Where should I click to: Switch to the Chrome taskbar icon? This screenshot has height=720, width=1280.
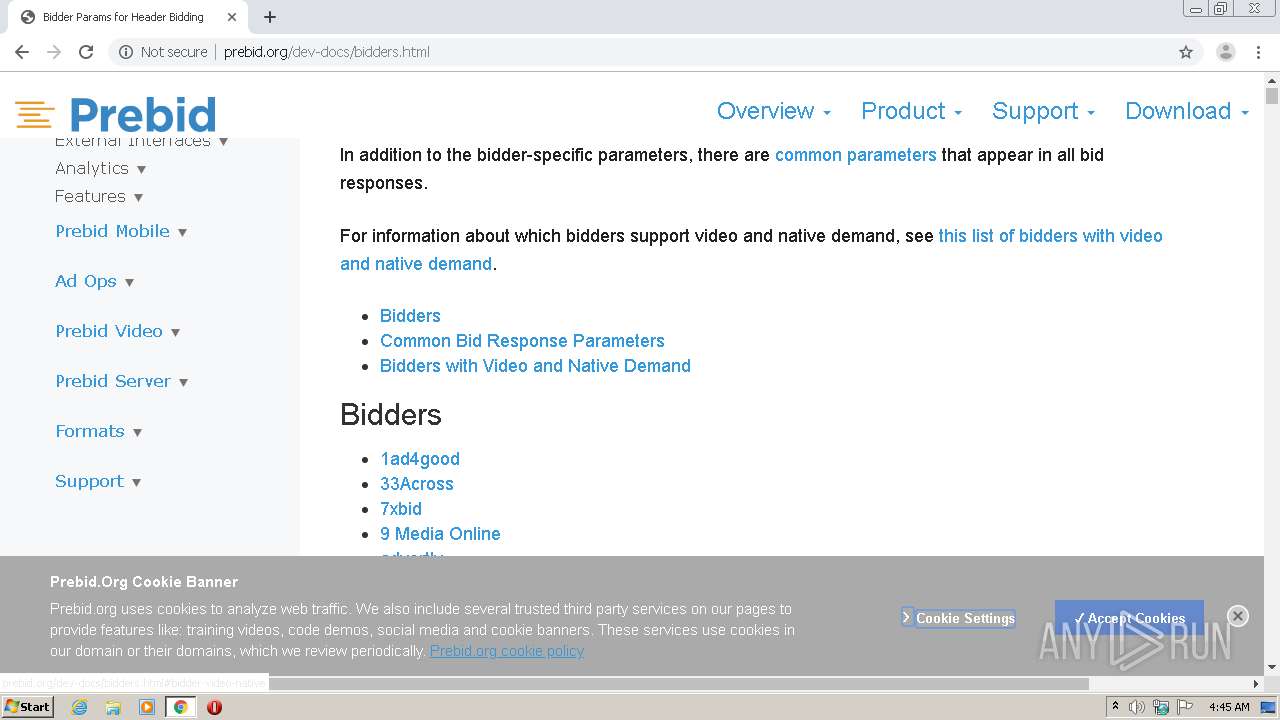pos(181,707)
